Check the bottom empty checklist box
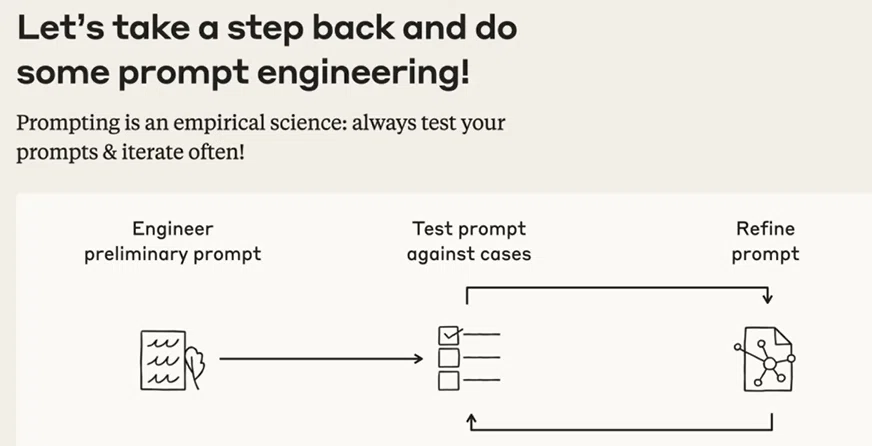Viewport: 872px width, 446px height. [x=448, y=381]
